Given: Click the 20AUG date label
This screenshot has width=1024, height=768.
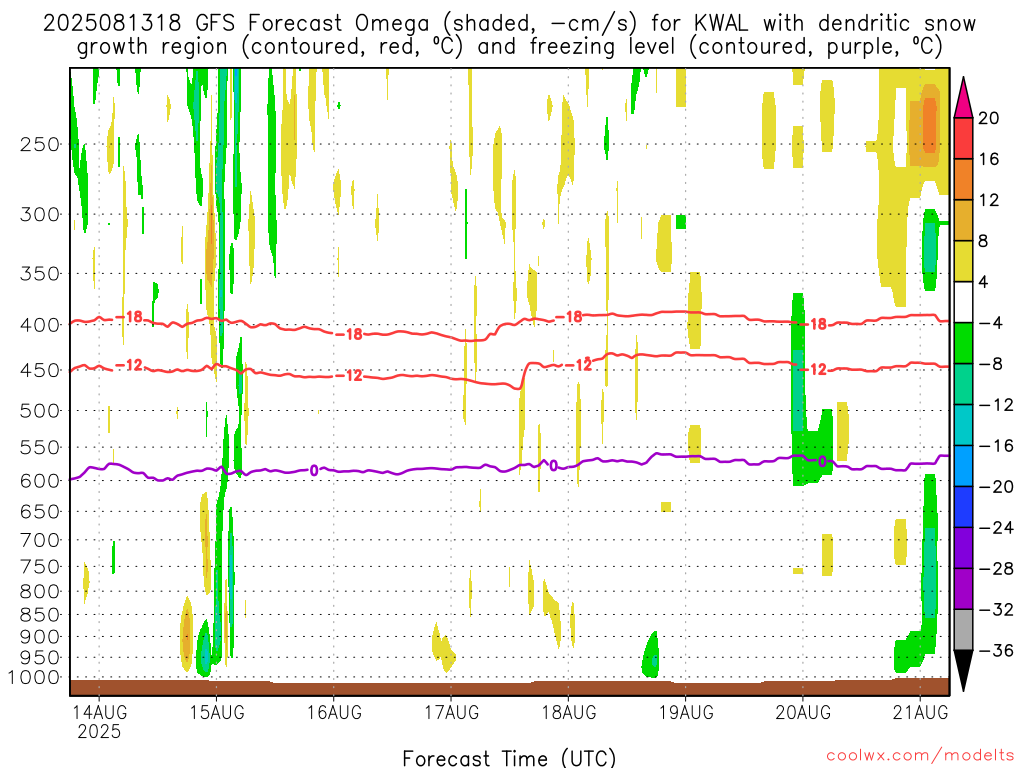Looking at the screenshot, I should point(803,712).
